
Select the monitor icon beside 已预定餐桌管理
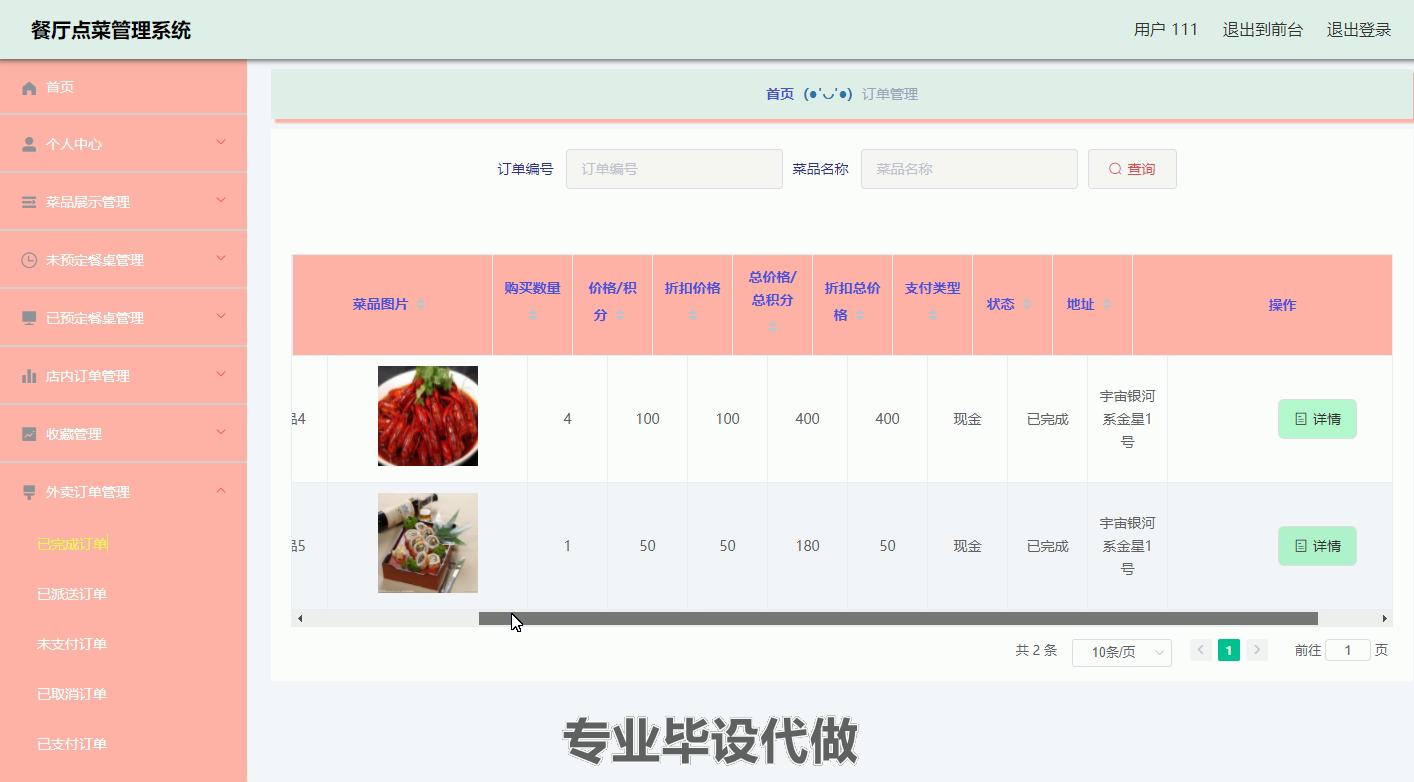coord(31,317)
